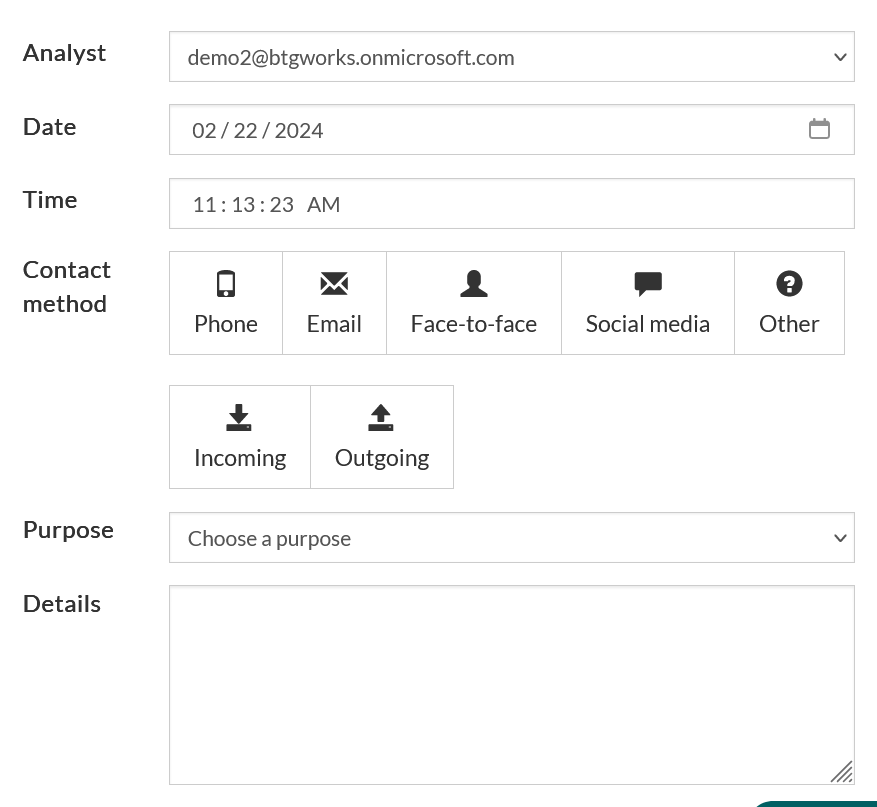Viewport: 877px width, 807px height.
Task: Select Phone as the contact method
Action: (x=226, y=303)
